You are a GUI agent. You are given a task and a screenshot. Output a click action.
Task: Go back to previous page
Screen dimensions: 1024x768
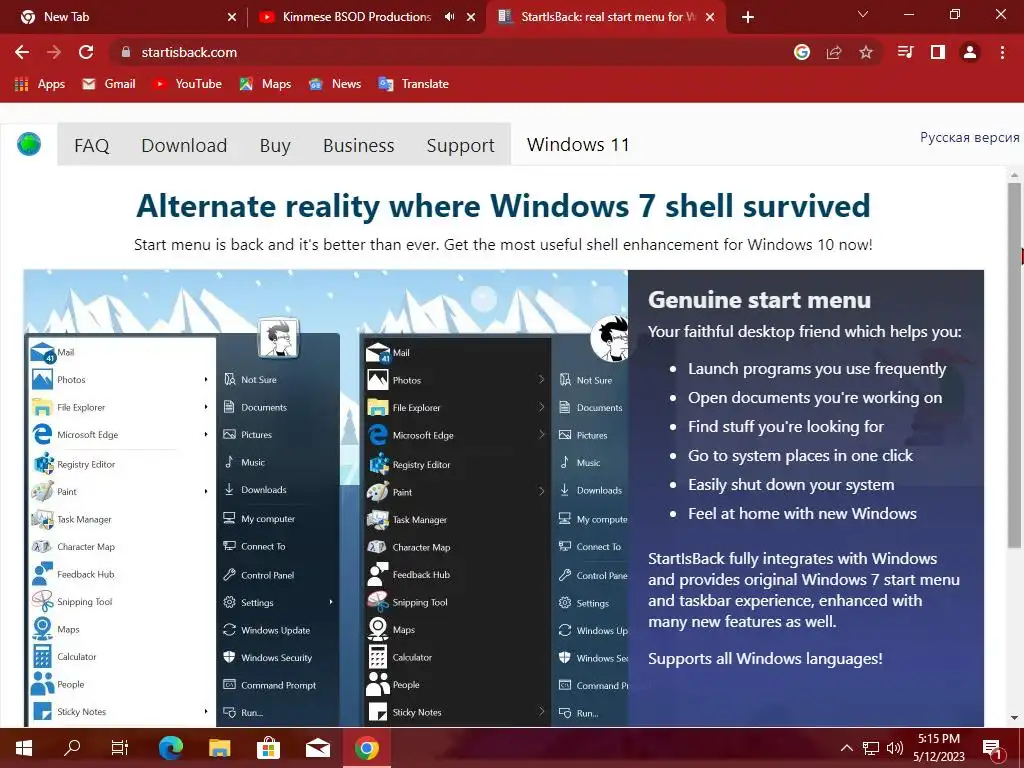(22, 52)
